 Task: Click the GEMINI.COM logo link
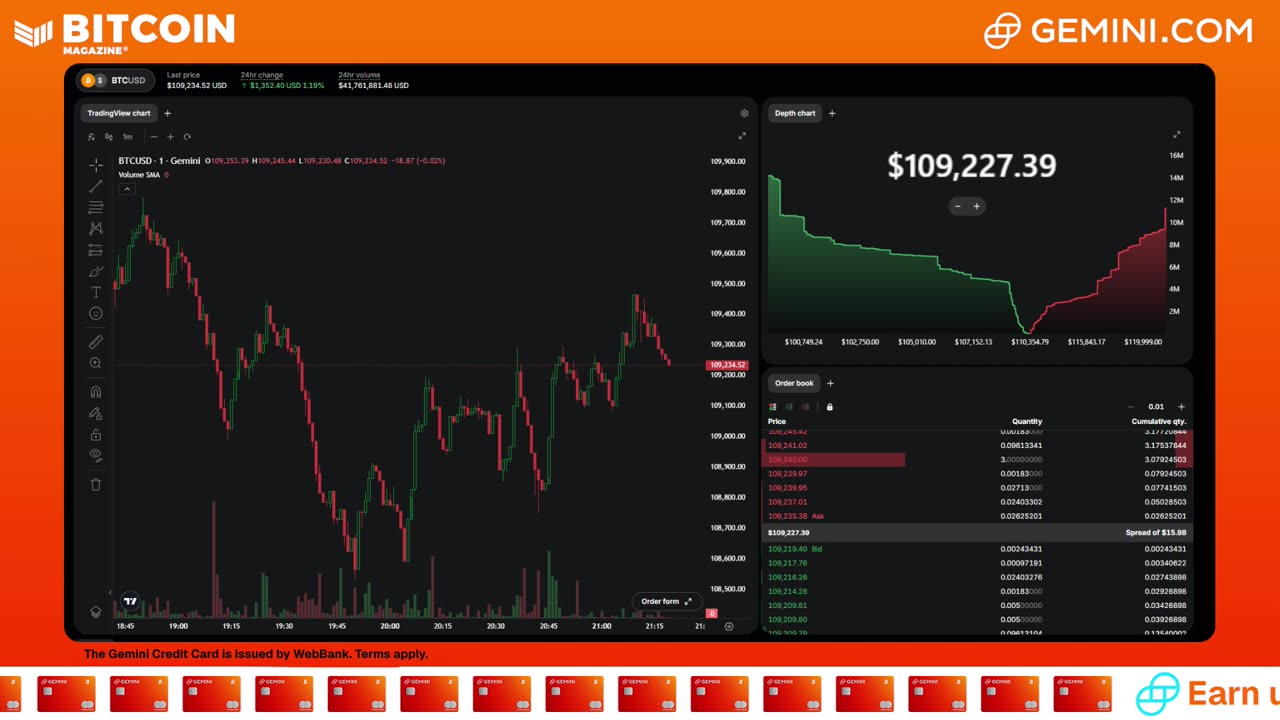1119,31
